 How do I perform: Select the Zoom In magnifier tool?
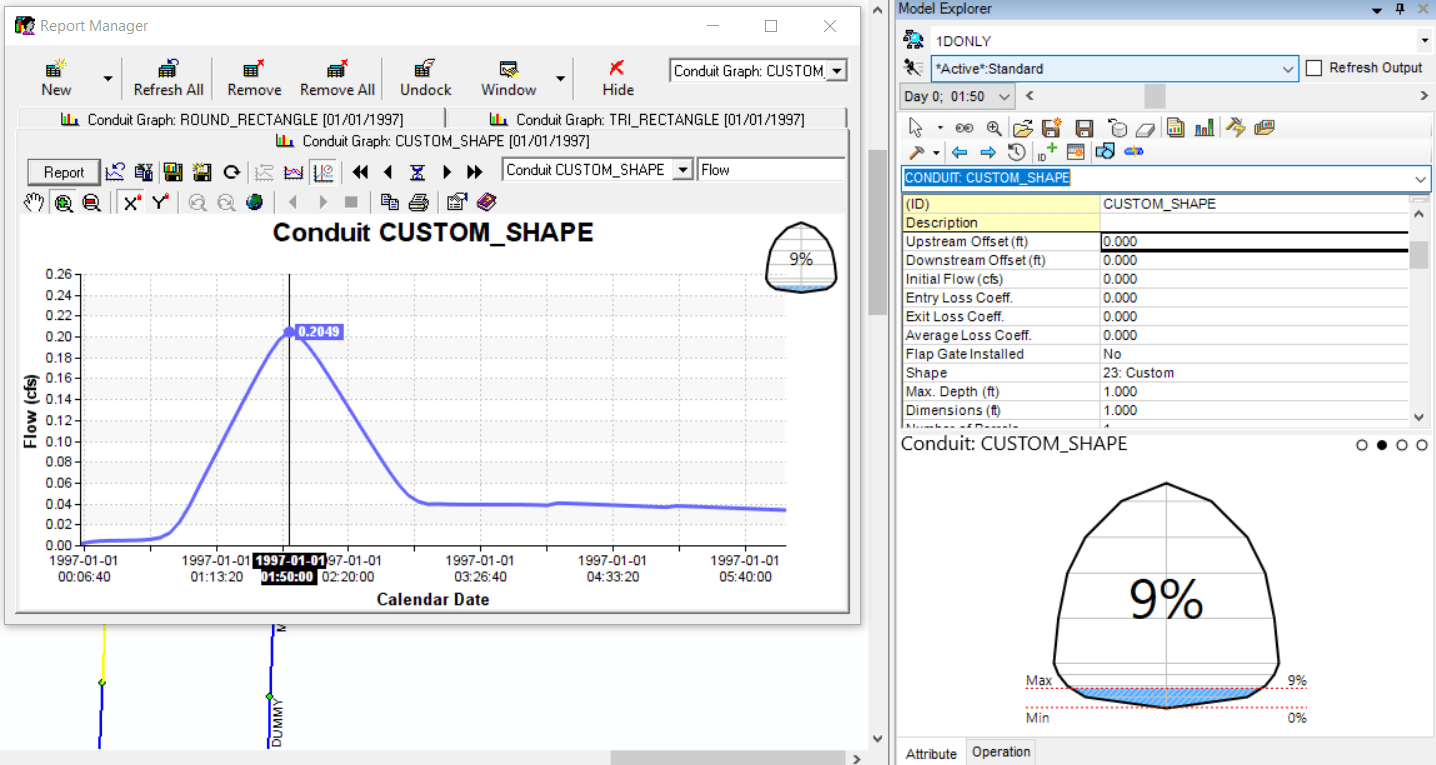[x=64, y=203]
